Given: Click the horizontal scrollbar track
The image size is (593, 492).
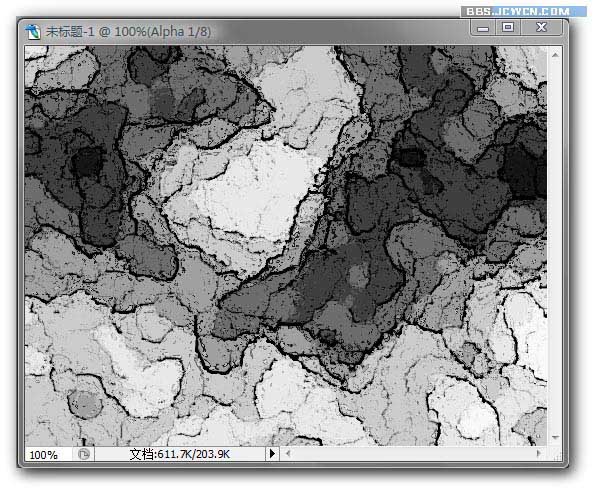Looking at the screenshot, I should [x=413, y=453].
